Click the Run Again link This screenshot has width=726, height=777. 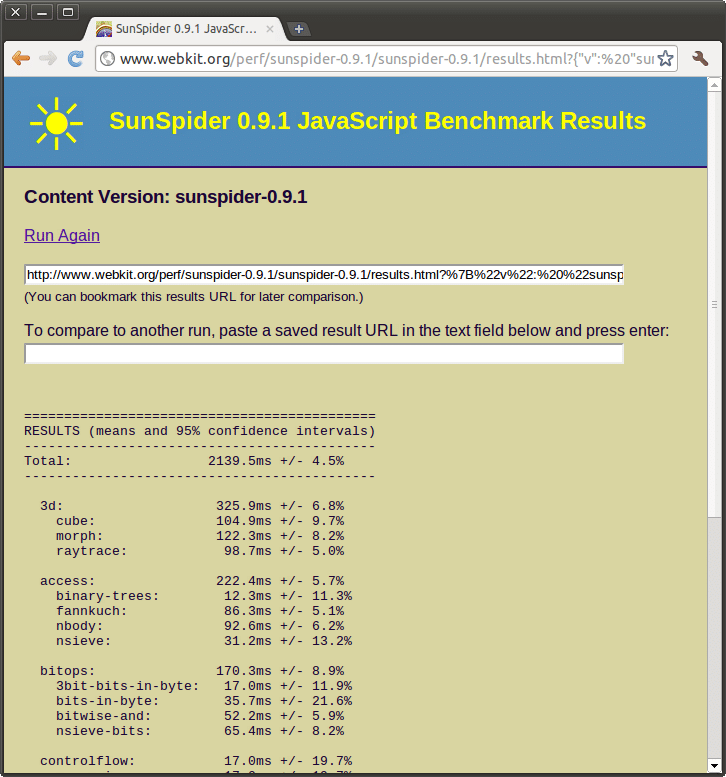point(62,235)
